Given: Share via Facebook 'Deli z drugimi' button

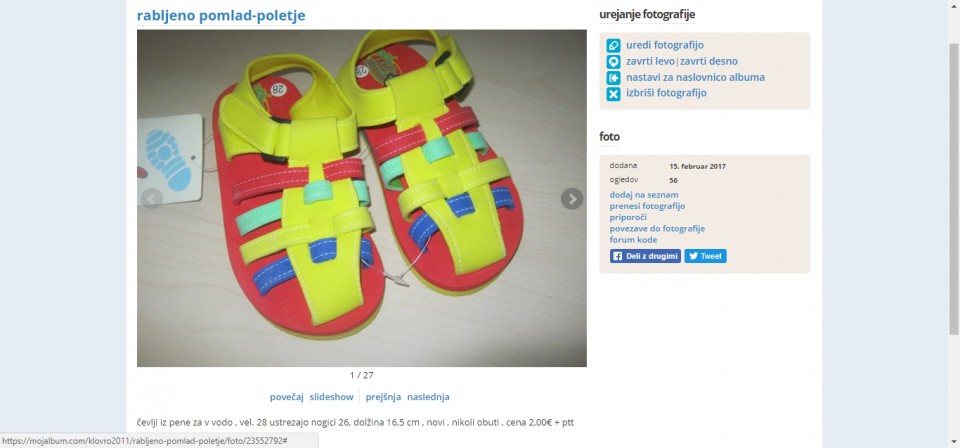Looking at the screenshot, I should click(x=645, y=256).
